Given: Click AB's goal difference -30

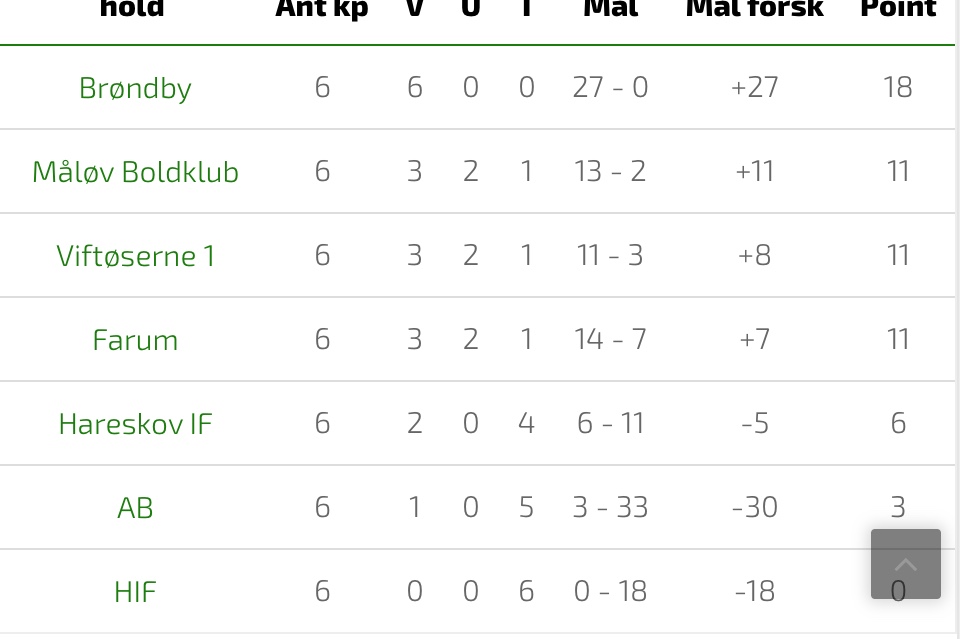Looking at the screenshot, I should (754, 507).
